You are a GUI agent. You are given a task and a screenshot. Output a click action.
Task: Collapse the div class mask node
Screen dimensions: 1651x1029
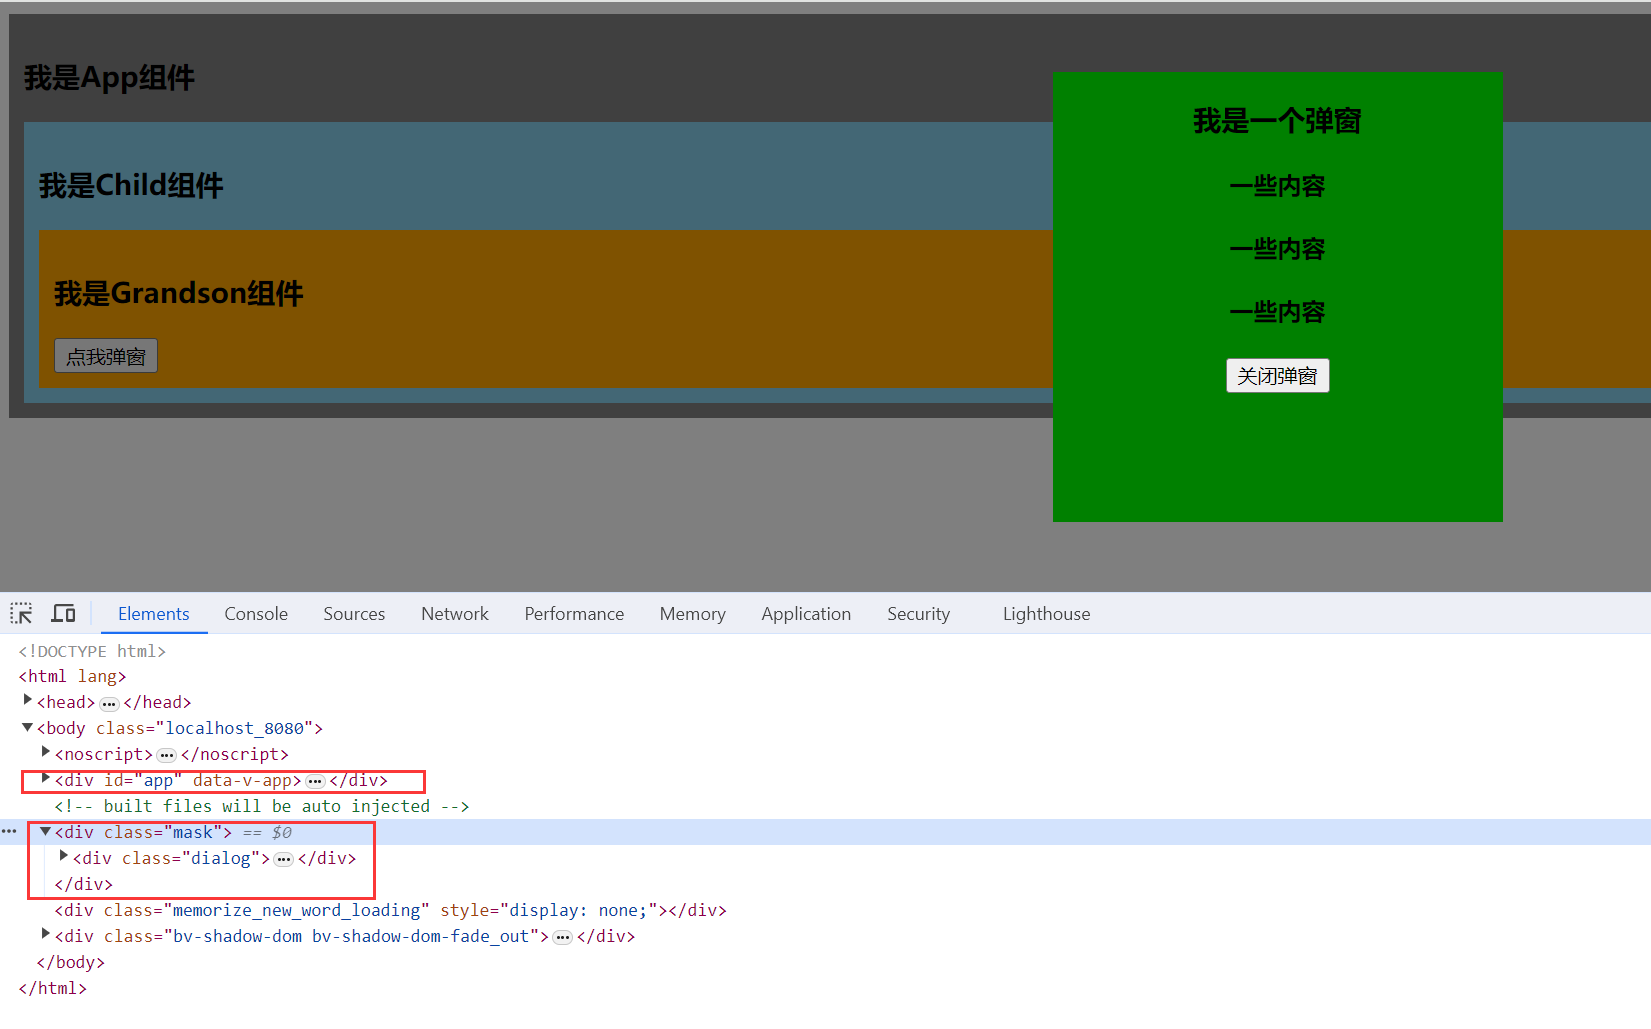click(46, 831)
